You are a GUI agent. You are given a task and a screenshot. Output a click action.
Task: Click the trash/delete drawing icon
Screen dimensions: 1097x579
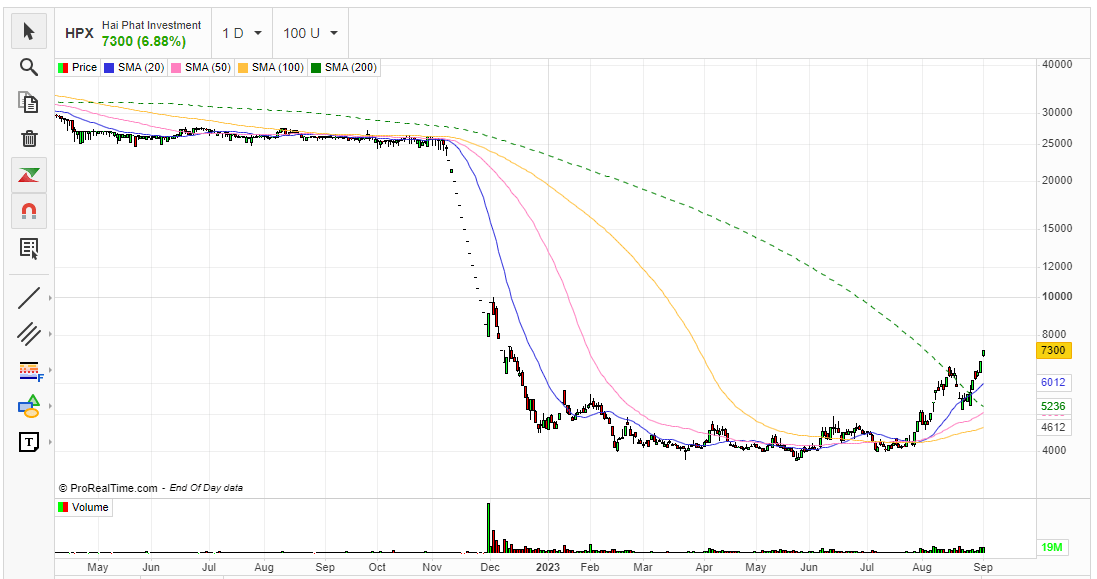click(x=29, y=139)
